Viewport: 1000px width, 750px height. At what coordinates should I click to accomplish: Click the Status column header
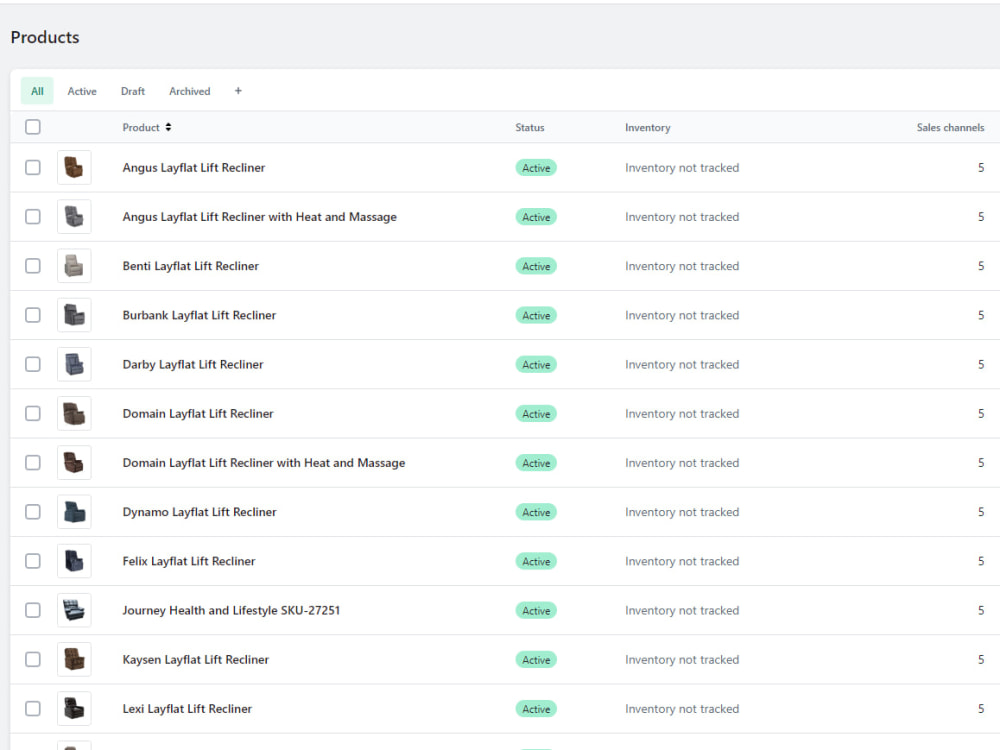pos(529,128)
